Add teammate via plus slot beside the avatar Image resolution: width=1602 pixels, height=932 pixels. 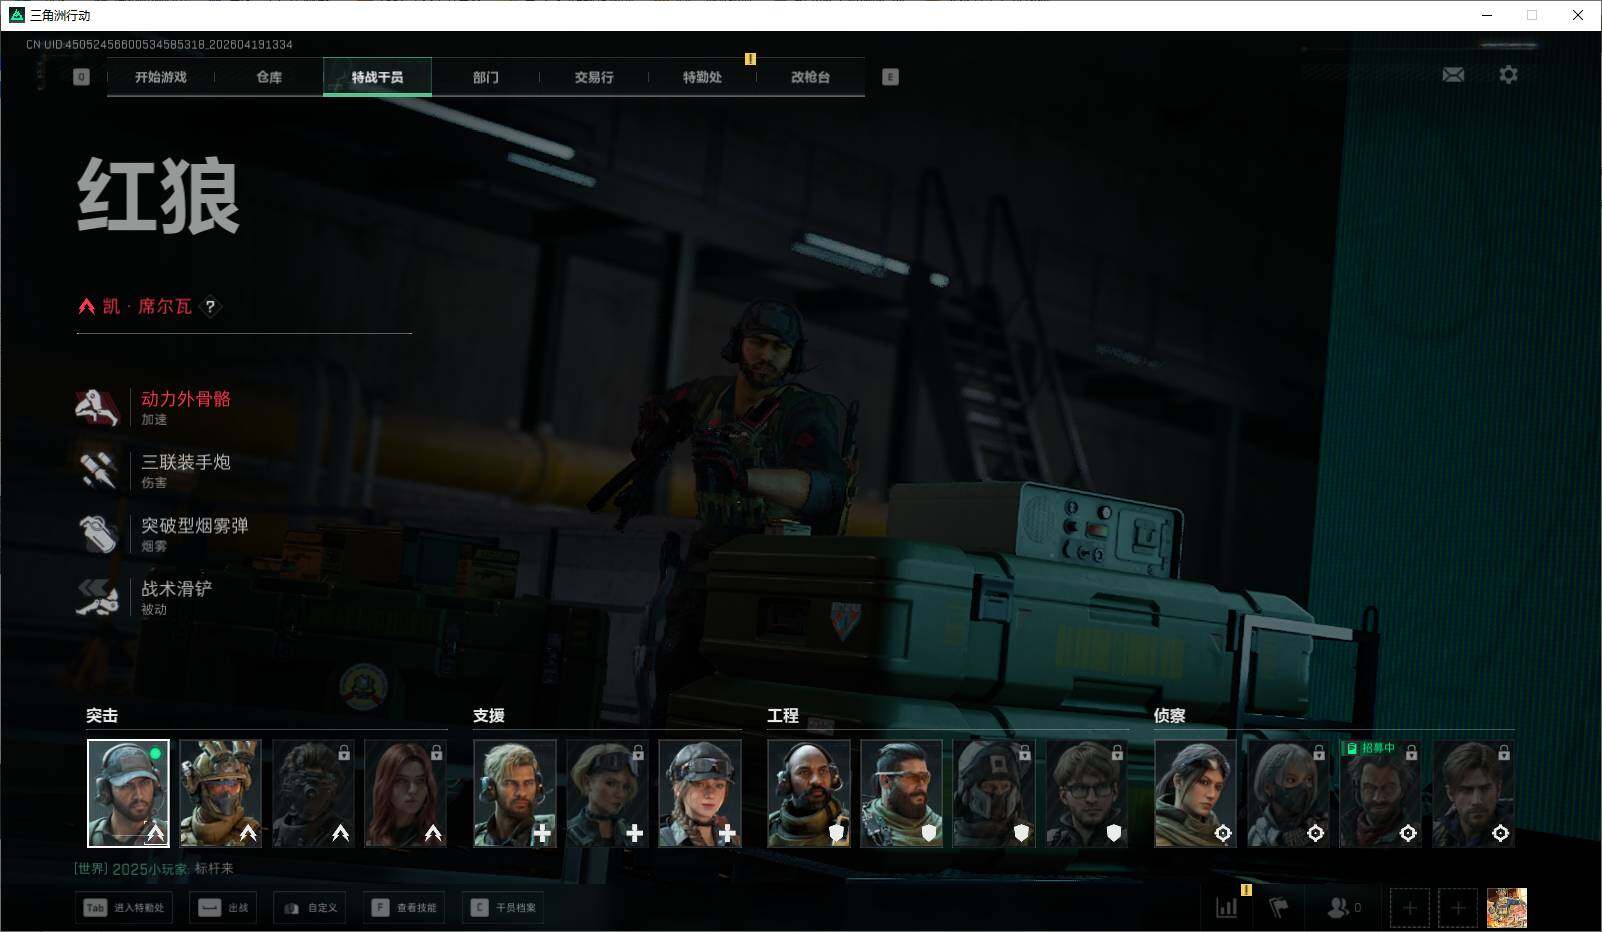[x=1458, y=908]
